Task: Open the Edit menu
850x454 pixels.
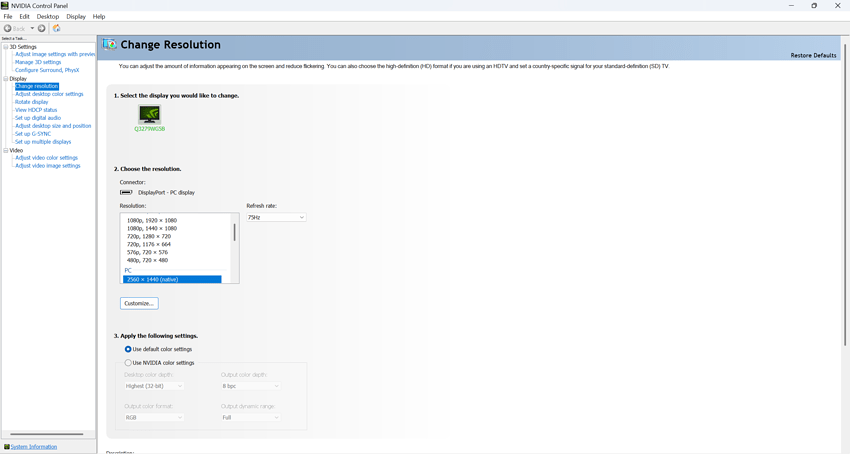Action: (24, 17)
